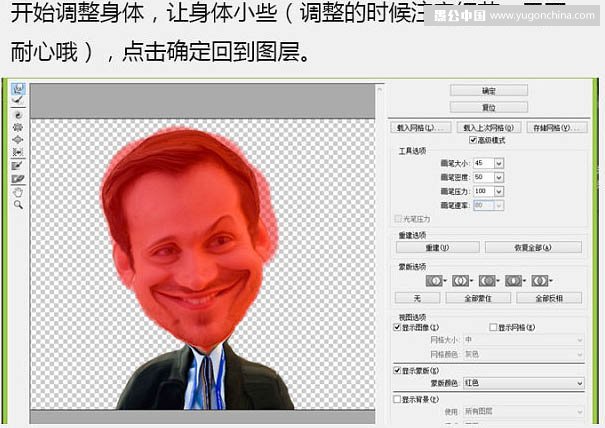Click the 载入上次网格 button
The image size is (605, 428).
click(489, 128)
